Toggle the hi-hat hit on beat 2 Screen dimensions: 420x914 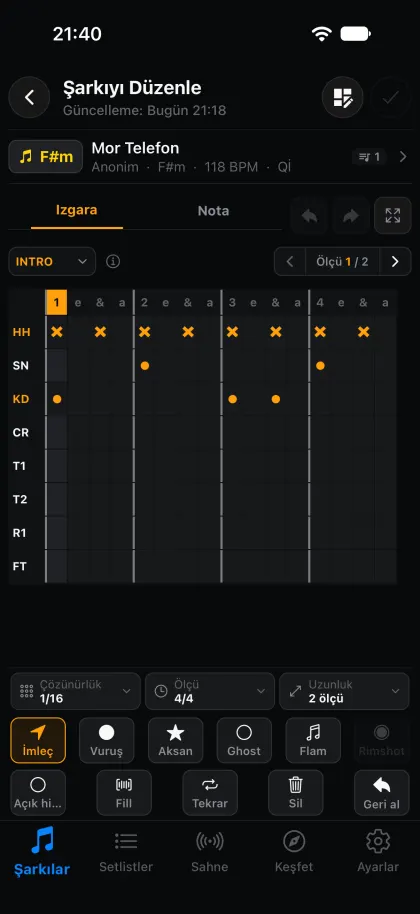tap(144, 332)
